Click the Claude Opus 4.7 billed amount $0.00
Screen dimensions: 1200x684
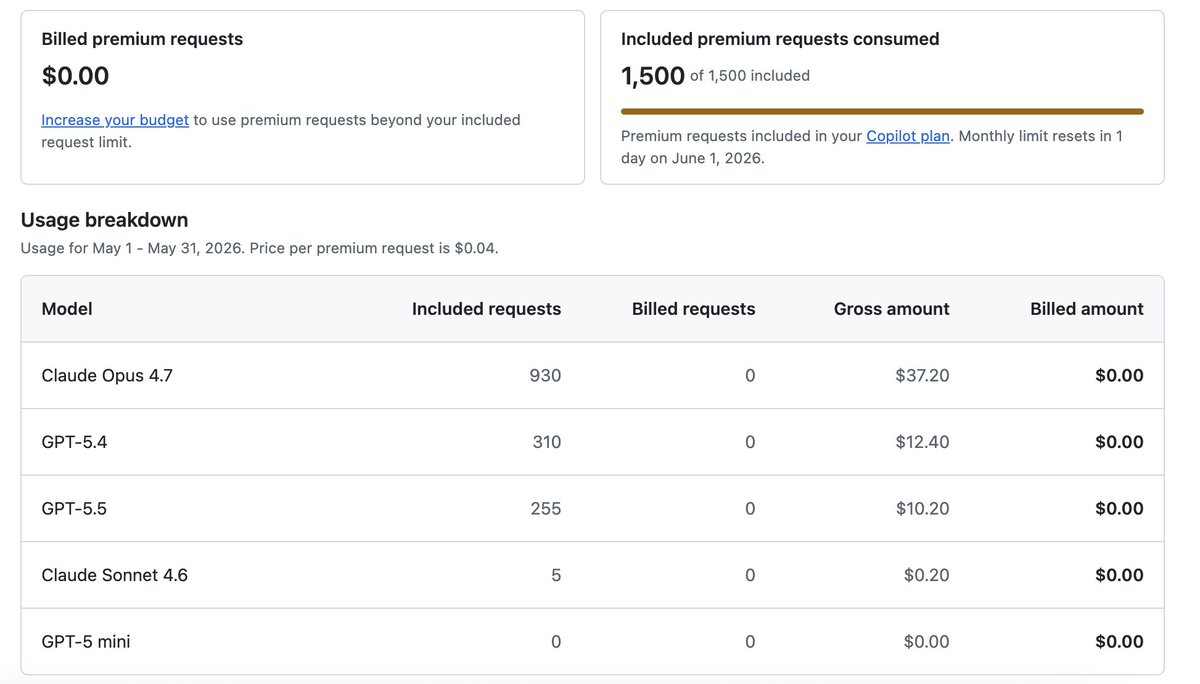click(x=1119, y=376)
